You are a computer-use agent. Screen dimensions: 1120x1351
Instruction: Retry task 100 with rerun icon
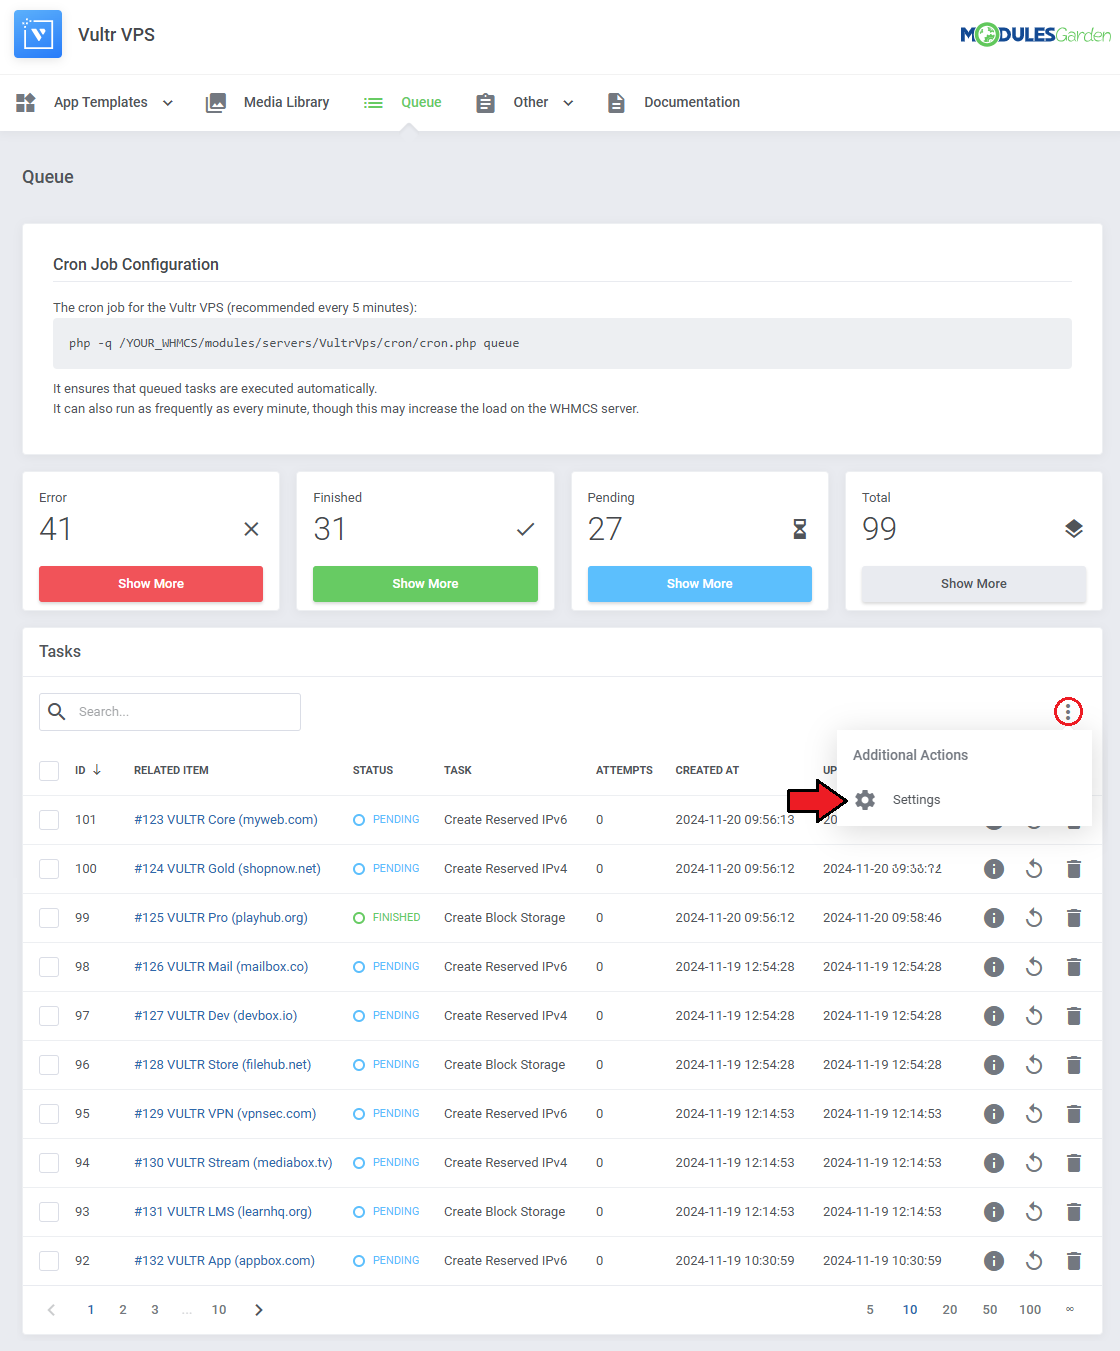(x=1034, y=869)
